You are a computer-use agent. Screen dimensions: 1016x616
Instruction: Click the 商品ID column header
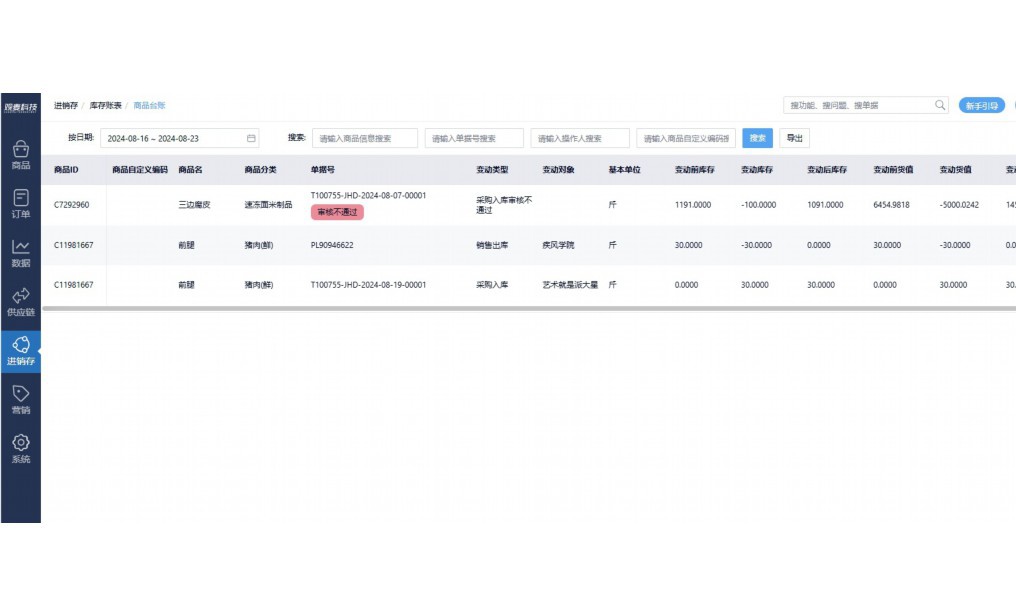[x=66, y=170]
